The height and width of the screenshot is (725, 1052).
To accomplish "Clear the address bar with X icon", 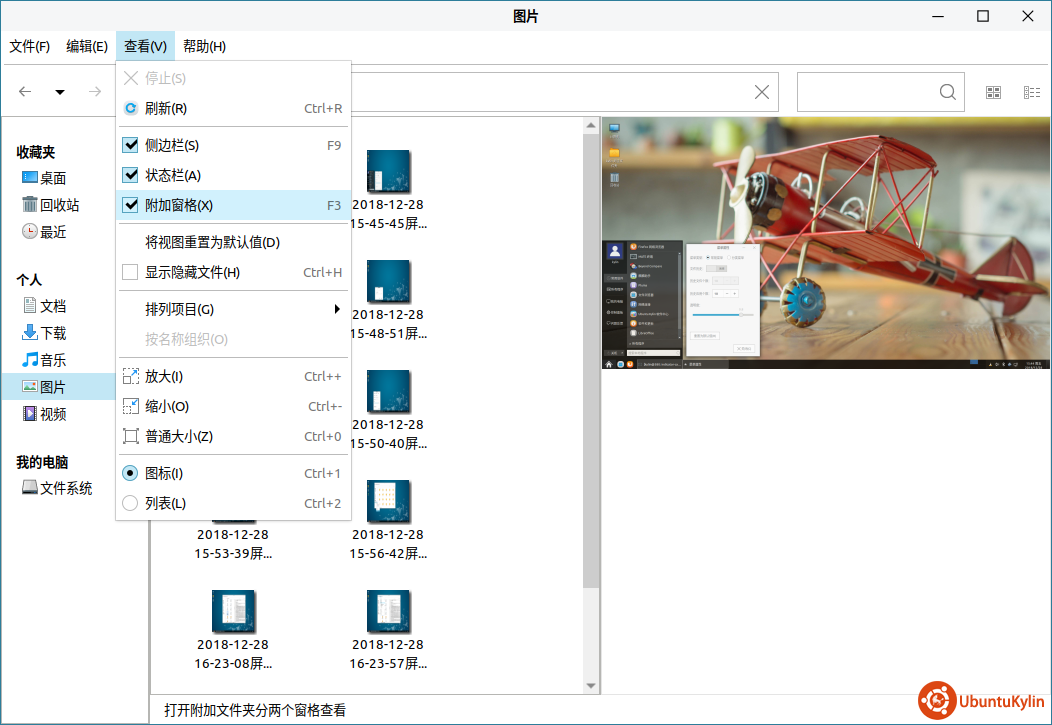I will pyautogui.click(x=762, y=92).
